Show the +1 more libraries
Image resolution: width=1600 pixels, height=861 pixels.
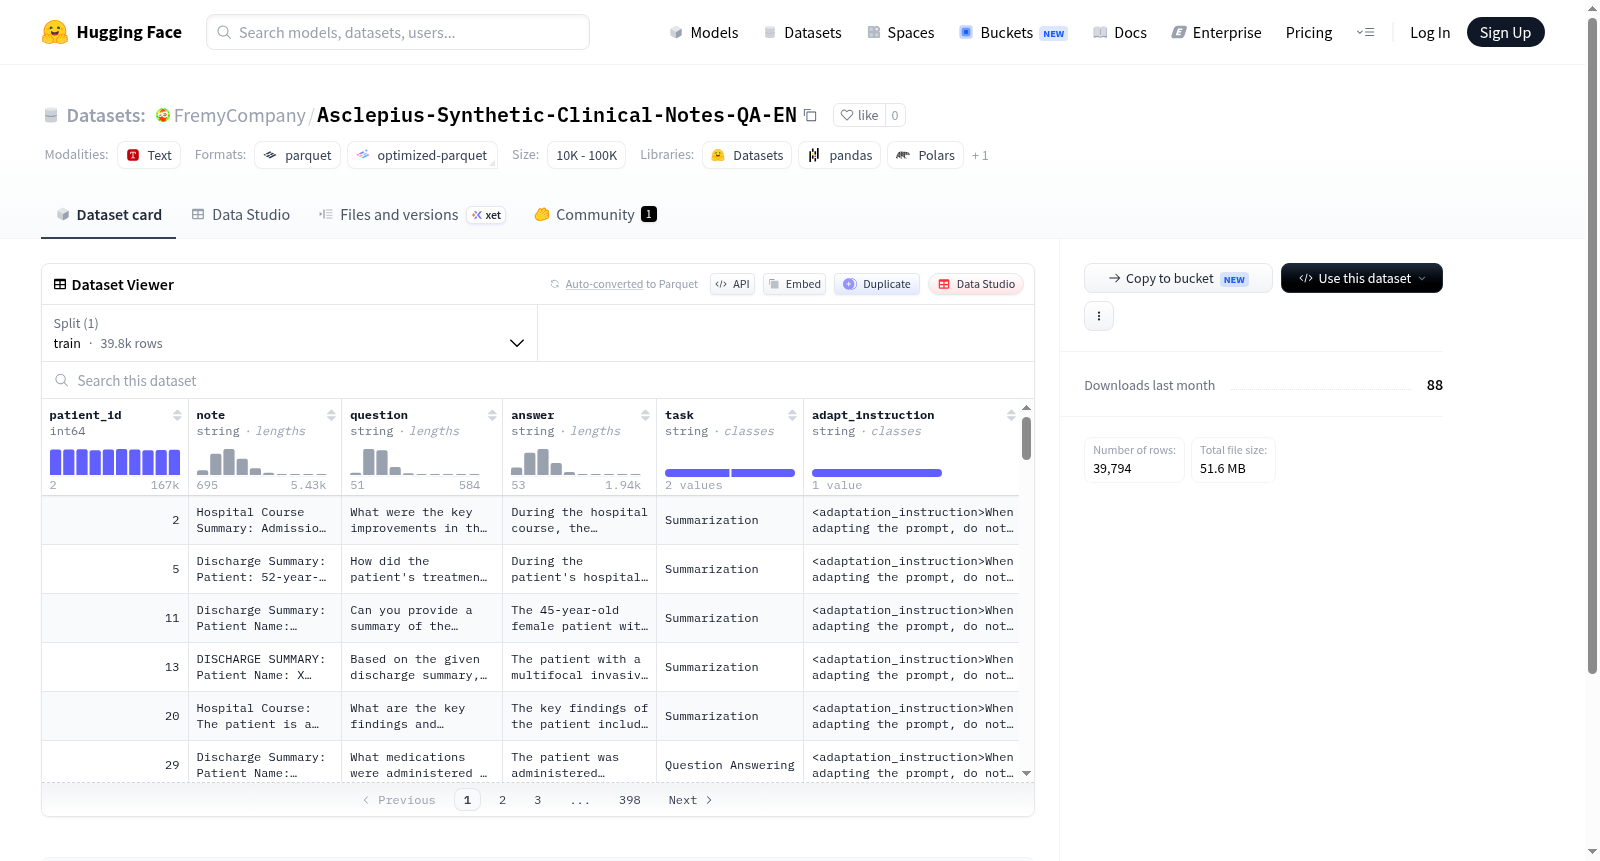pos(980,155)
